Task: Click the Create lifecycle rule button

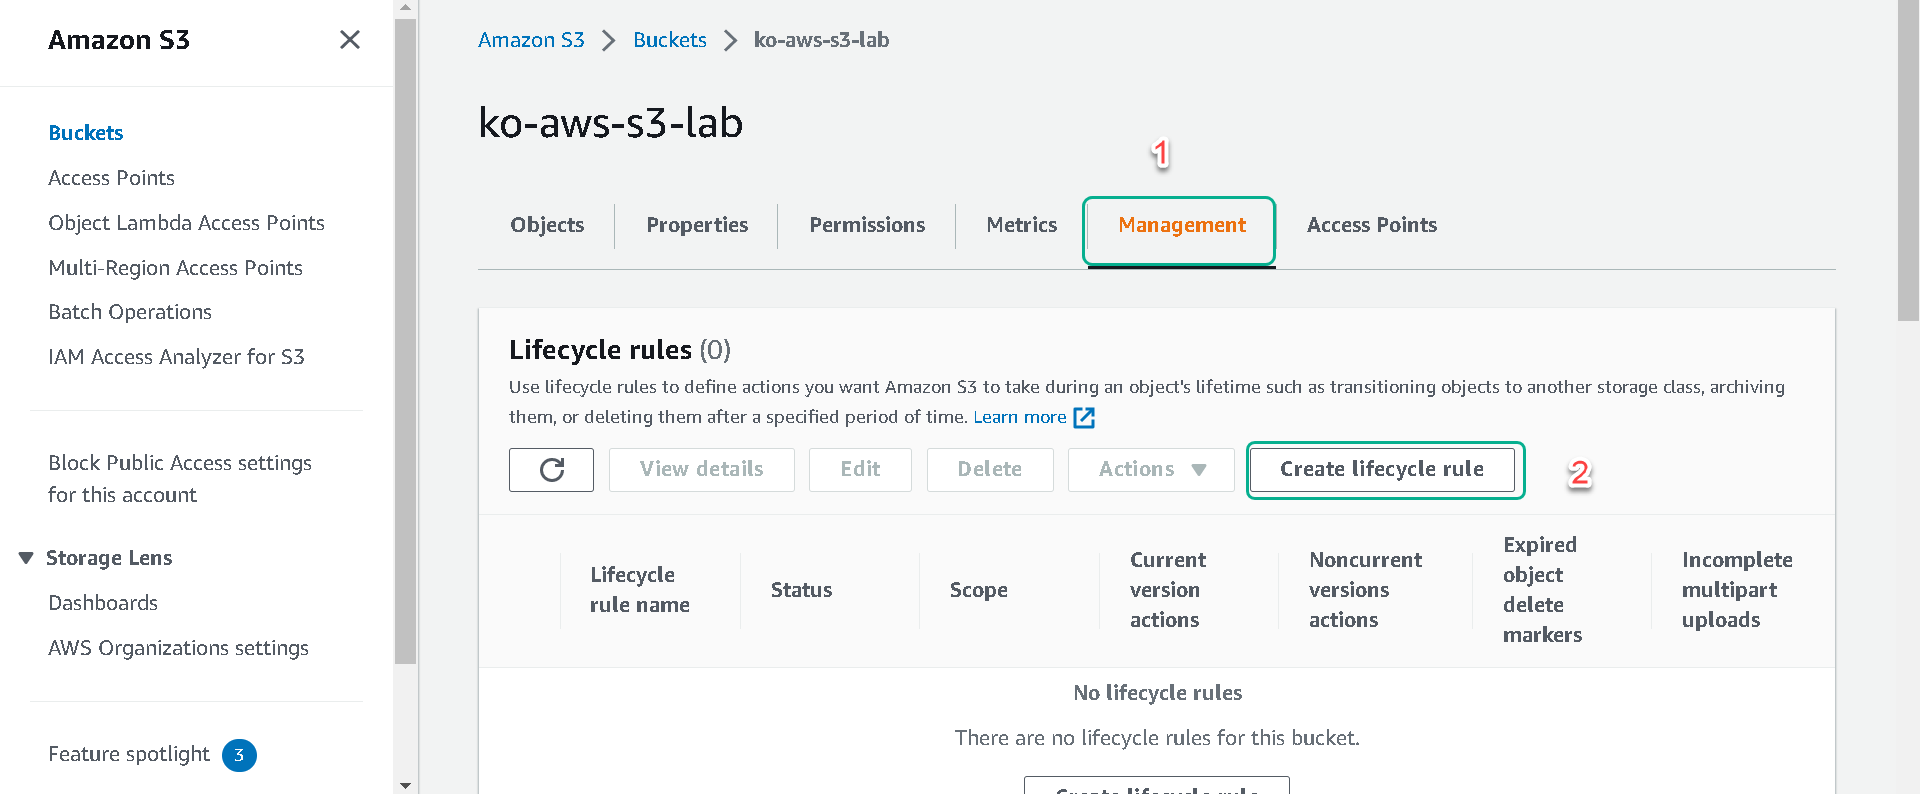Action: point(1381,469)
